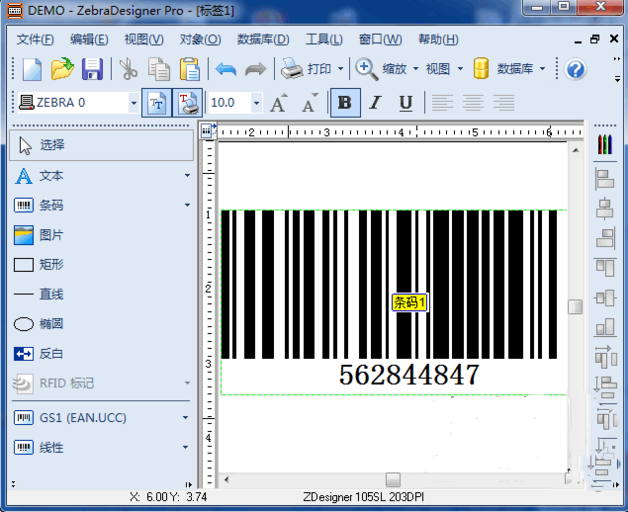Click the first alignment icon below the pencils

pos(605,179)
